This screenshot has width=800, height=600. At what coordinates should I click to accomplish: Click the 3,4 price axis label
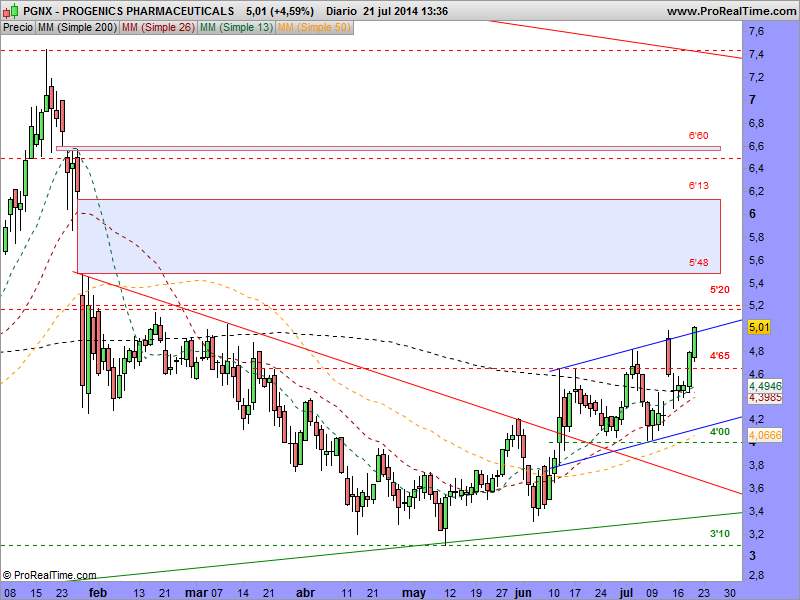point(757,511)
